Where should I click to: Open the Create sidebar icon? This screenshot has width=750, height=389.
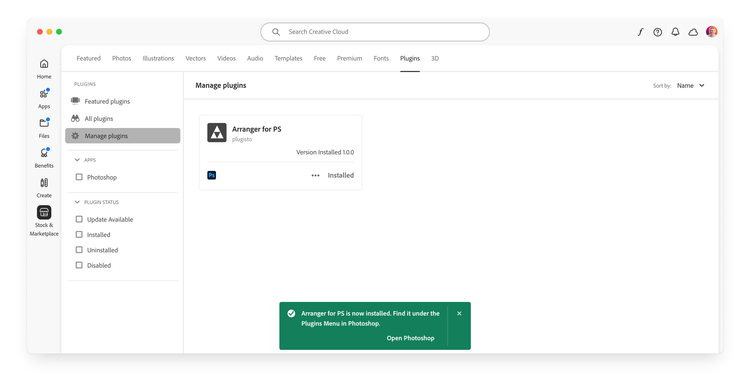point(44,182)
